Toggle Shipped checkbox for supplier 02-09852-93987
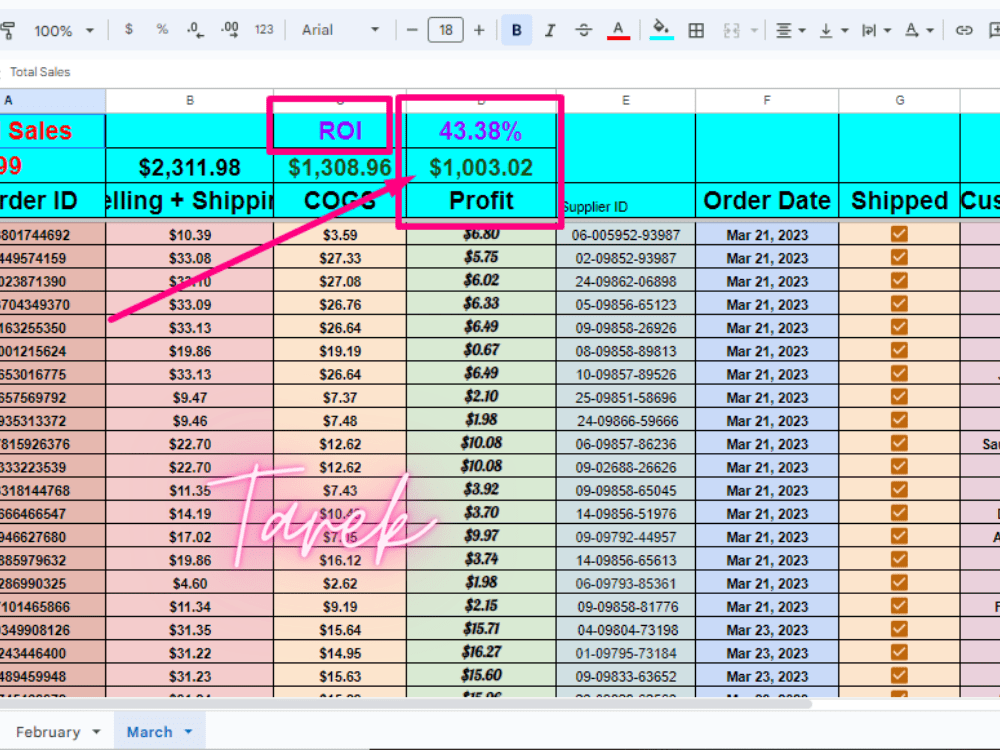This screenshot has width=1000, height=750. [899, 257]
